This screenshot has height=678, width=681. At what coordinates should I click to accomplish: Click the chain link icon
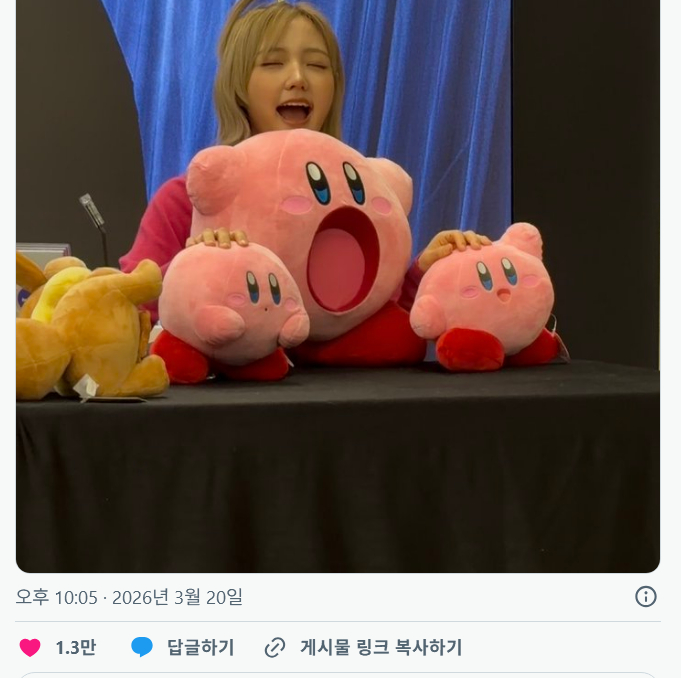[x=275, y=648]
